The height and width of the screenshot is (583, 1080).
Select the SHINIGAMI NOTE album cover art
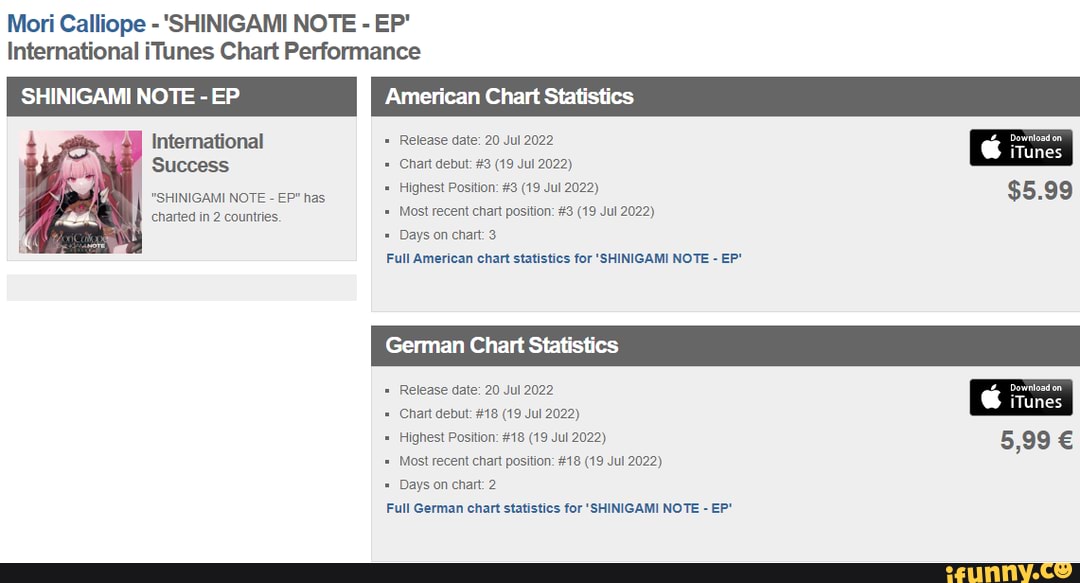pos(79,190)
